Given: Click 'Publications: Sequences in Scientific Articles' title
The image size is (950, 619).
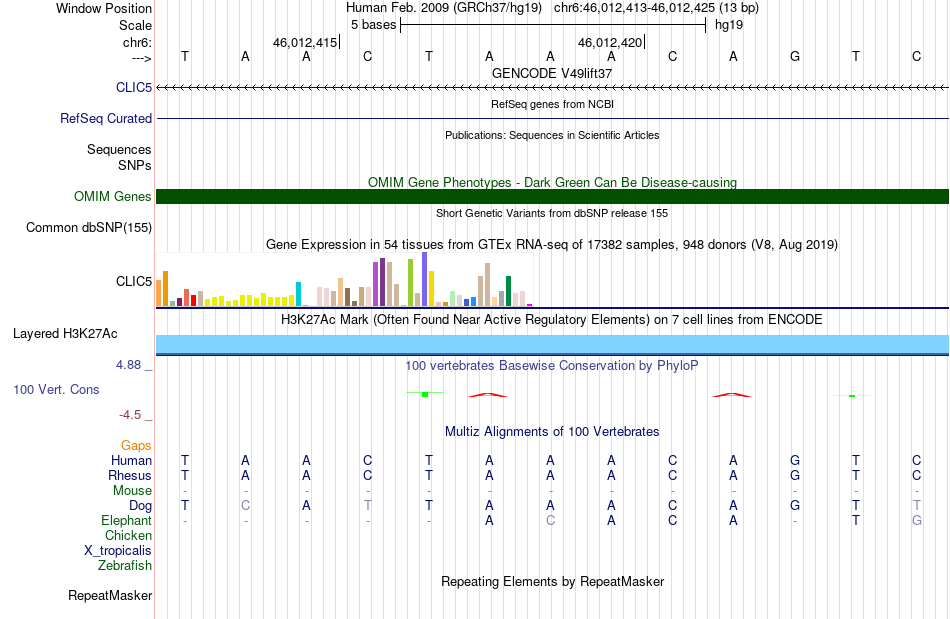Looking at the screenshot, I should pyautogui.click(x=552, y=135).
